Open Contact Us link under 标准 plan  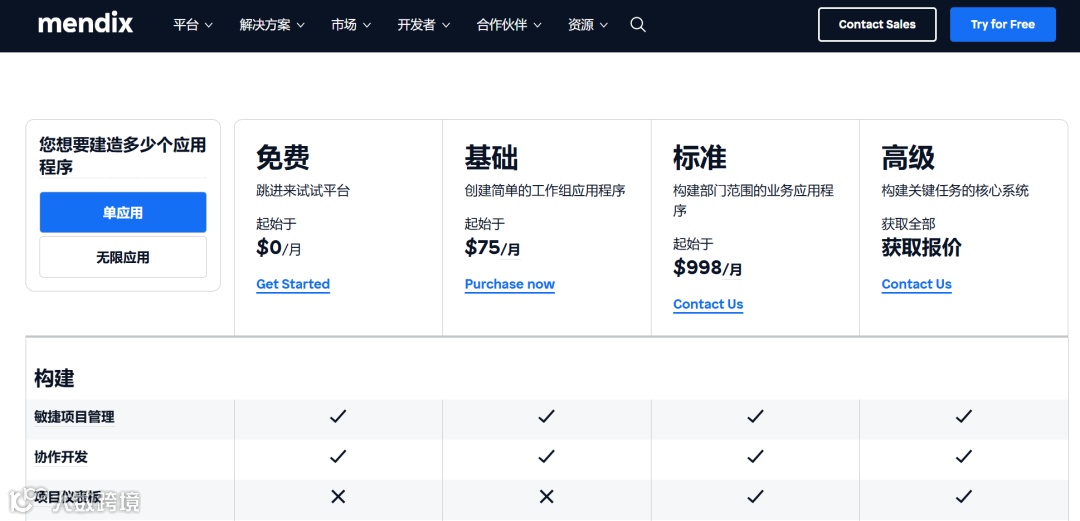click(708, 304)
